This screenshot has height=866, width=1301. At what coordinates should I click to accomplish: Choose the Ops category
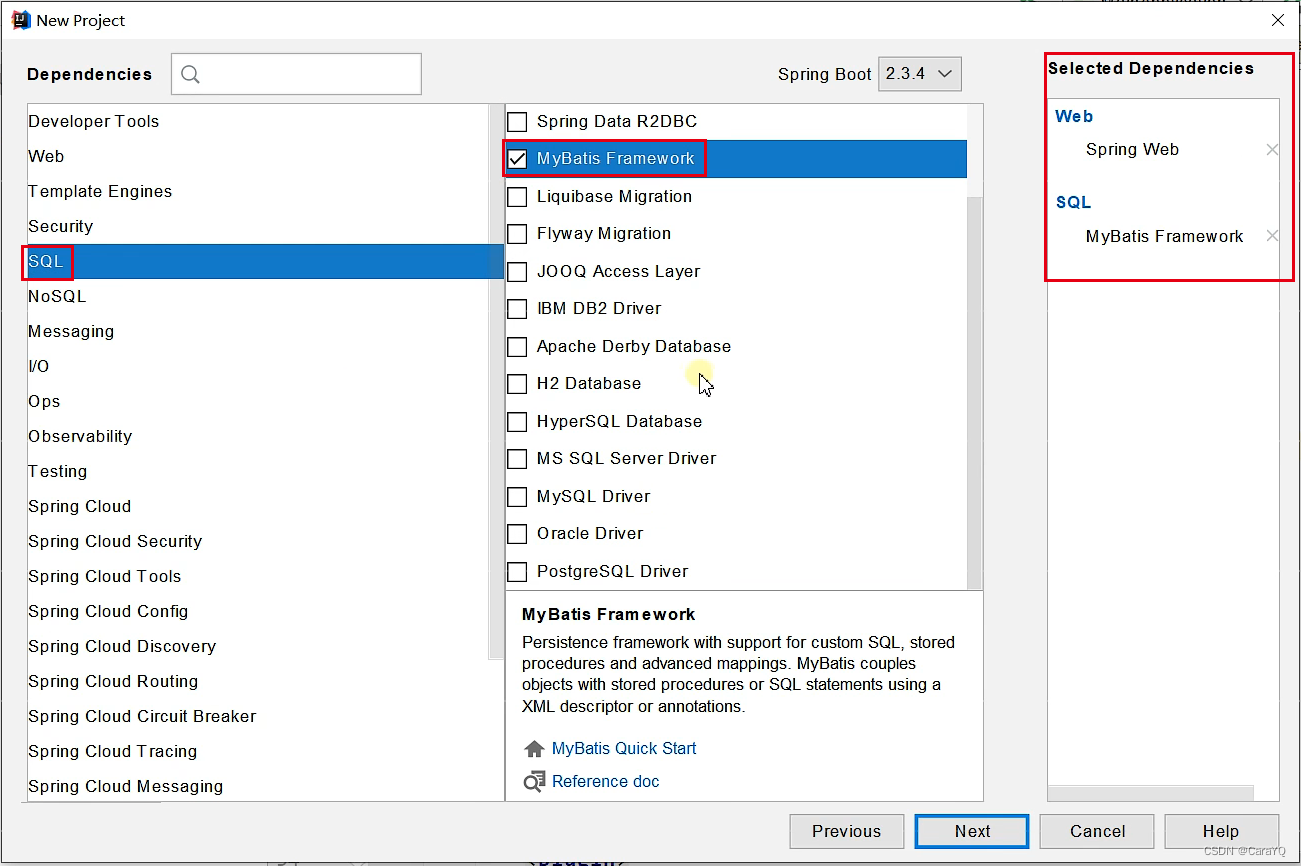tap(258, 402)
